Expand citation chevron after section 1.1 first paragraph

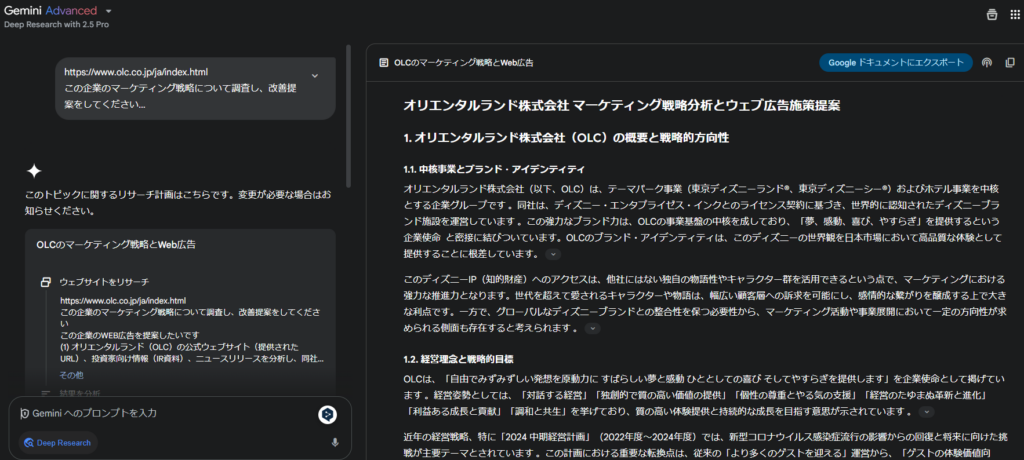pyautogui.click(x=554, y=255)
